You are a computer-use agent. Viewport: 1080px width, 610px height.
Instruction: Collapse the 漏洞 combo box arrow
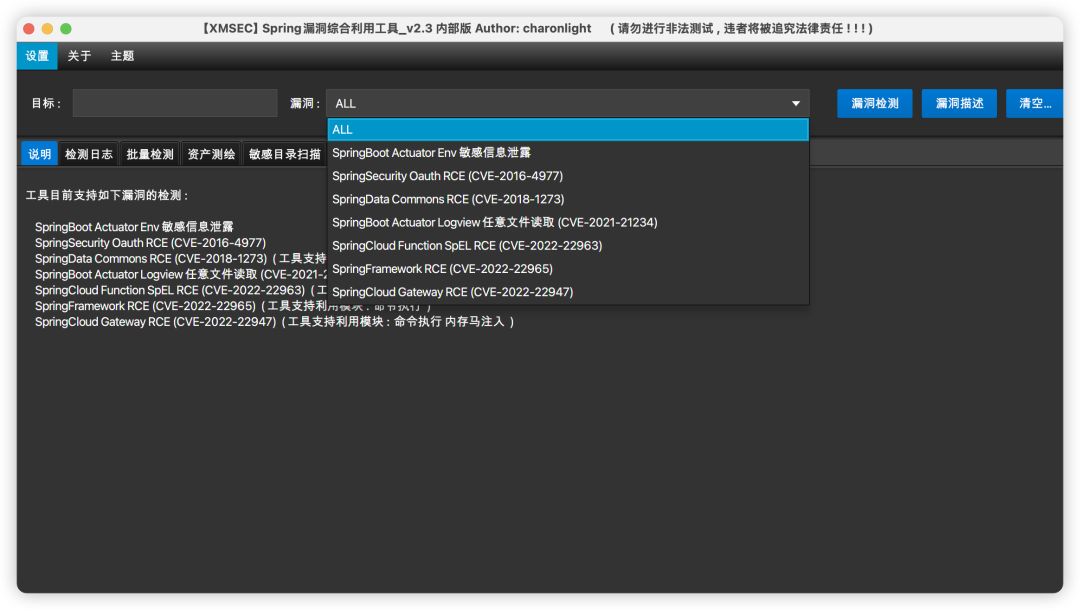coord(796,103)
